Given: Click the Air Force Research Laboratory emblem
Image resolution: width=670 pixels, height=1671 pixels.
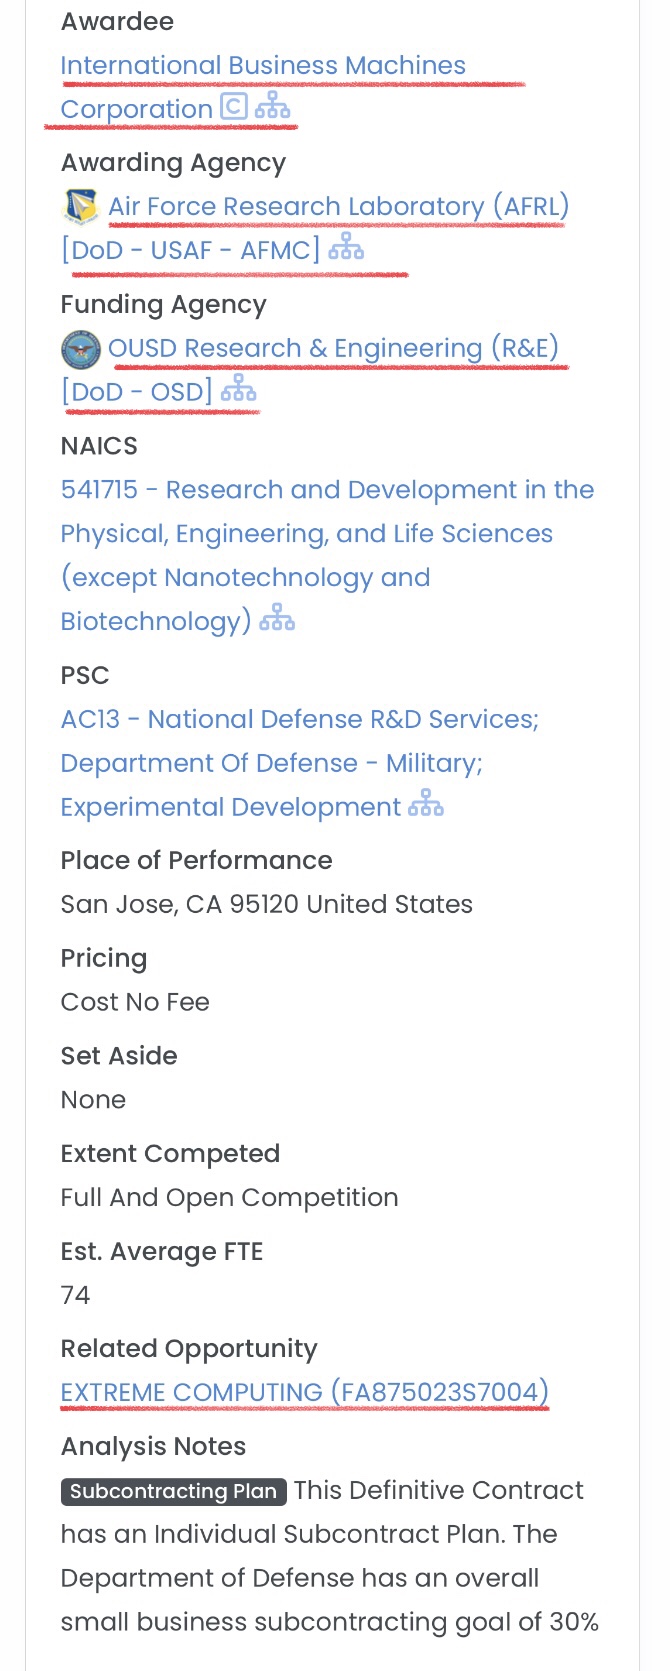Looking at the screenshot, I should pyautogui.click(x=80, y=206).
